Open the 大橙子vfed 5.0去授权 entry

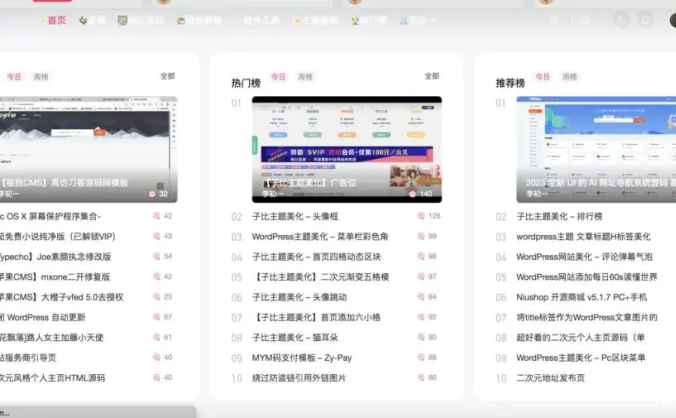click(x=62, y=297)
